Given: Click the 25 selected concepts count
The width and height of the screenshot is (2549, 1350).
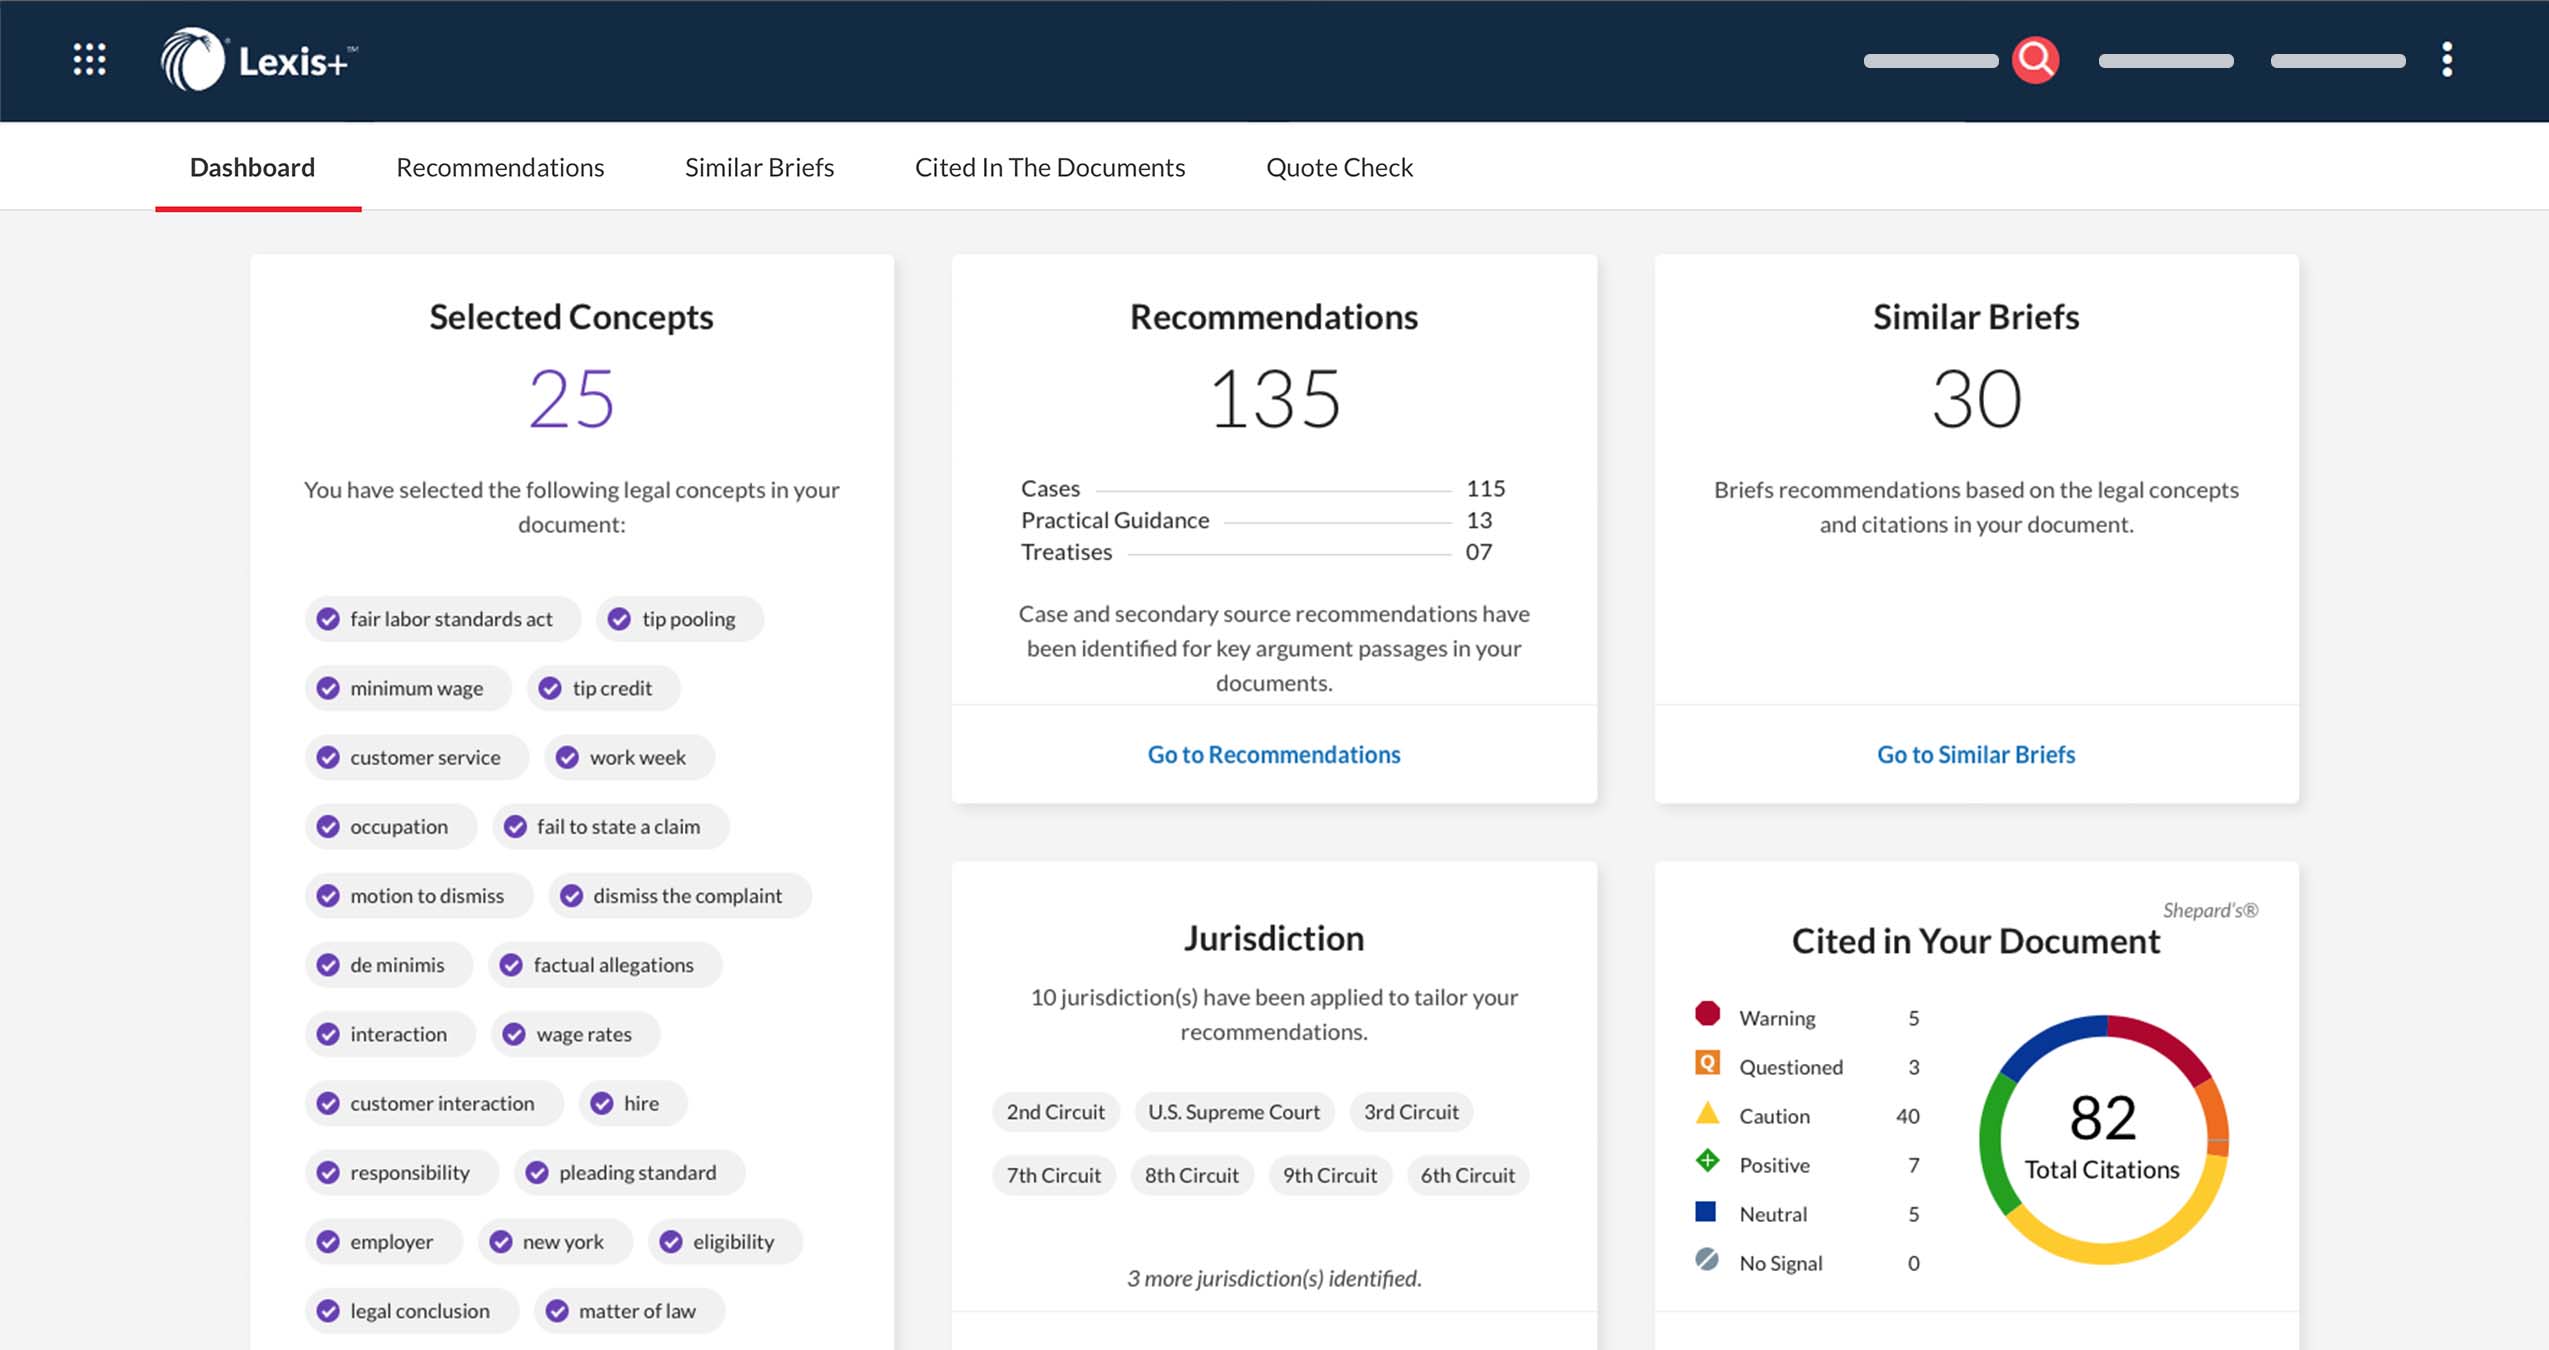Looking at the screenshot, I should [571, 399].
